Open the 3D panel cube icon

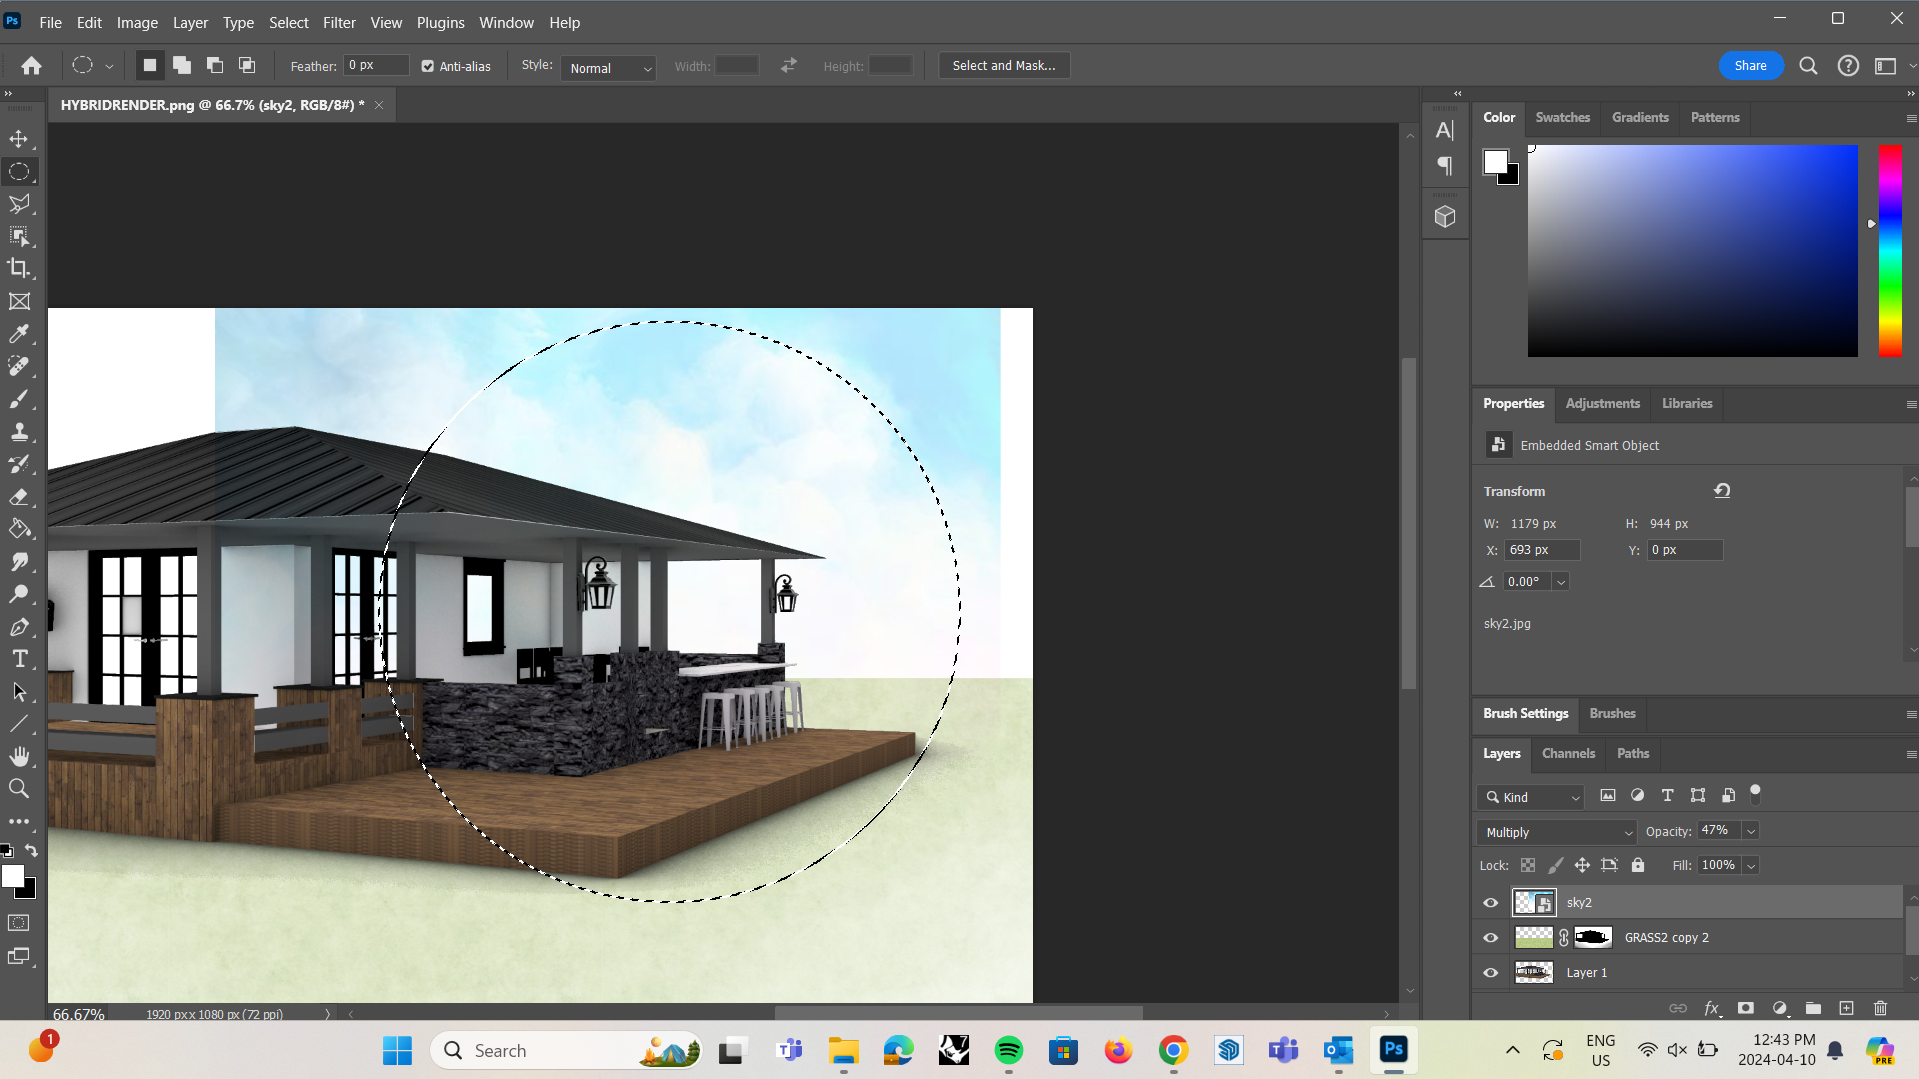point(1445,216)
